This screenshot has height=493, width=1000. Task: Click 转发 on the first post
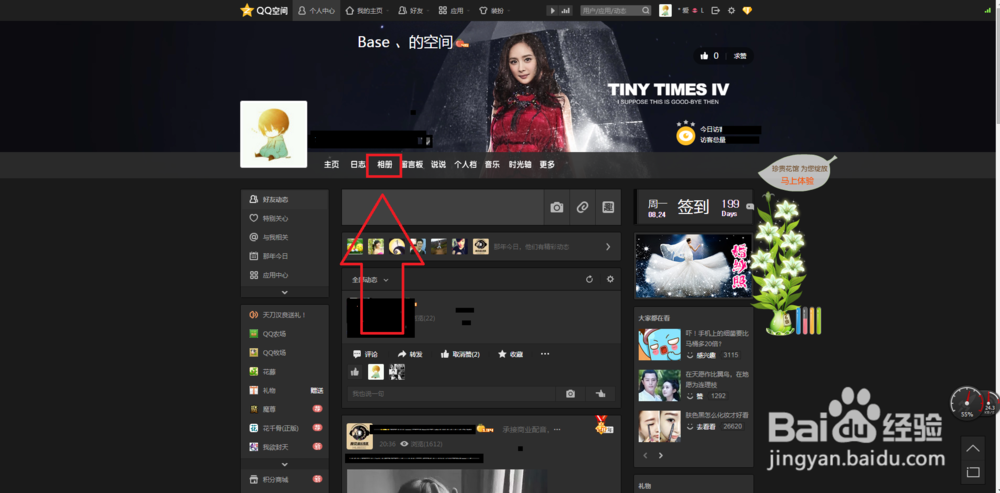[410, 354]
